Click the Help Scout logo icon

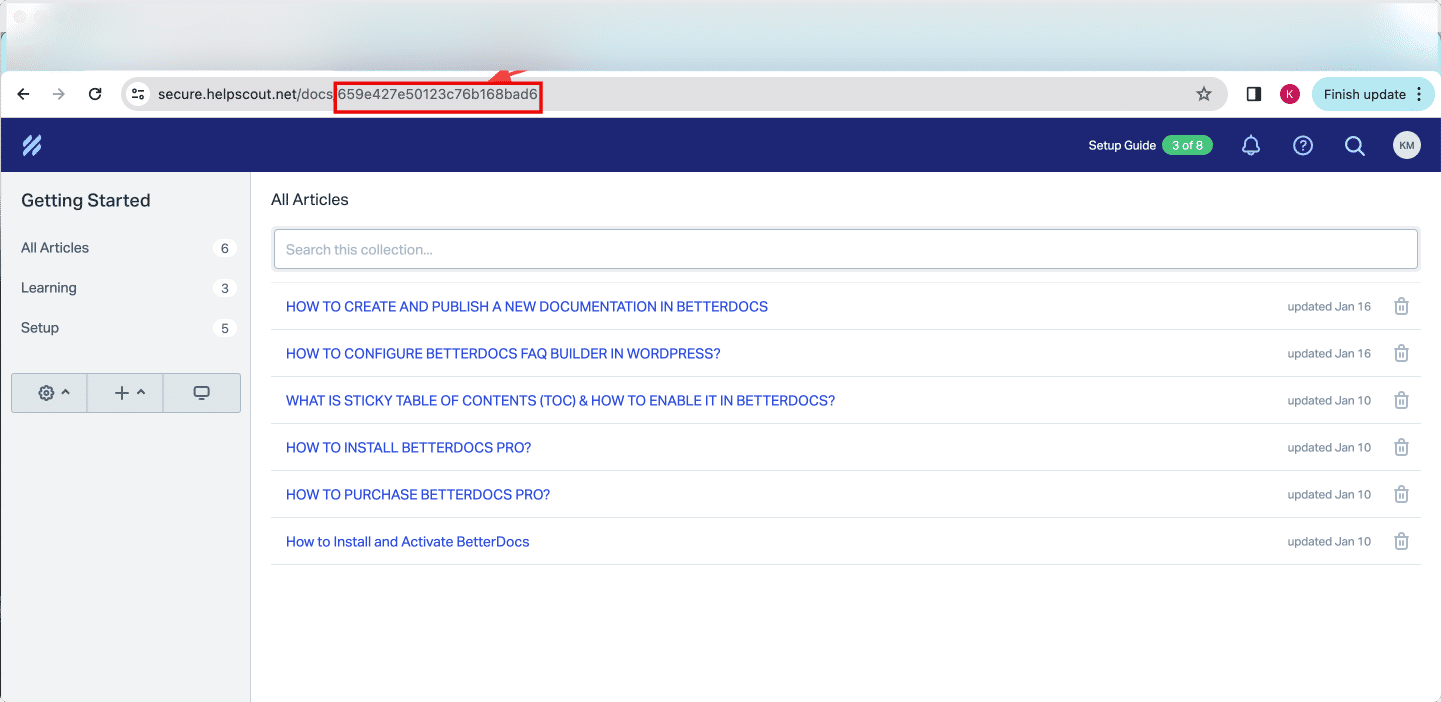[32, 146]
